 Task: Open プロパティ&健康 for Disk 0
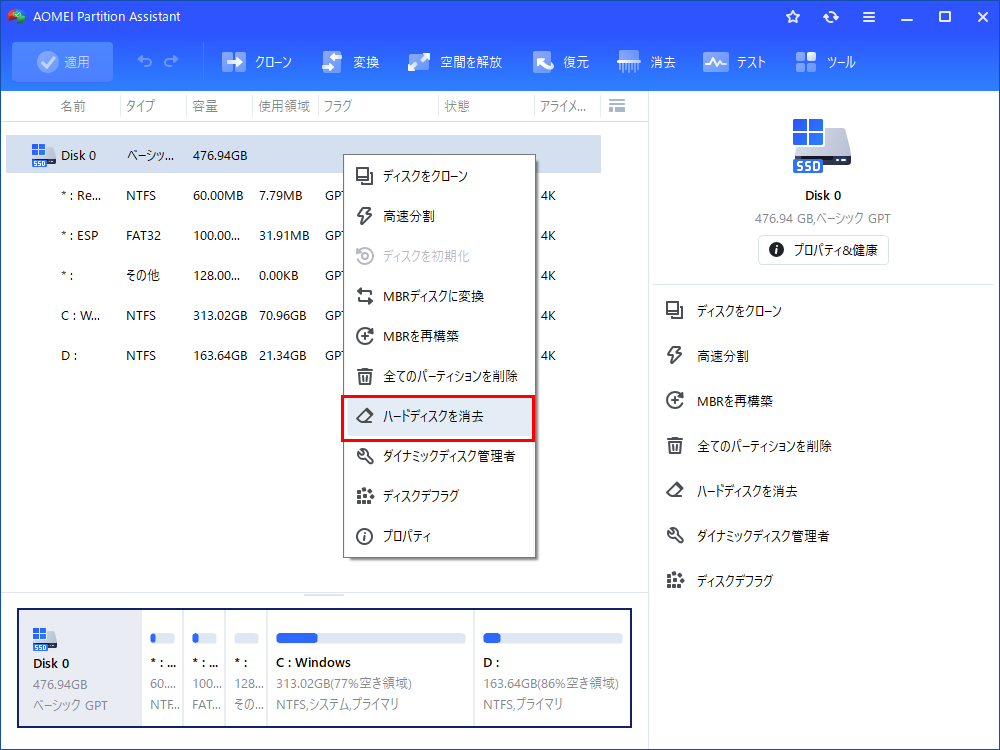pos(822,250)
